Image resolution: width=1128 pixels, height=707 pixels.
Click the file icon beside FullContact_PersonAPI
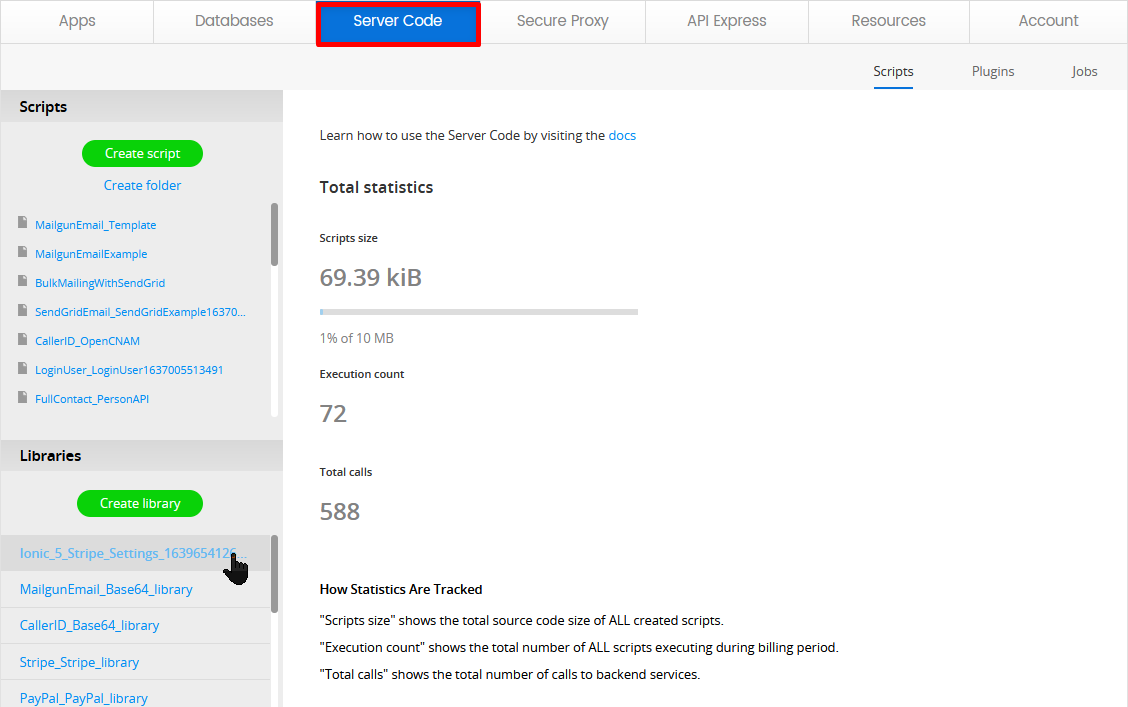click(x=23, y=397)
